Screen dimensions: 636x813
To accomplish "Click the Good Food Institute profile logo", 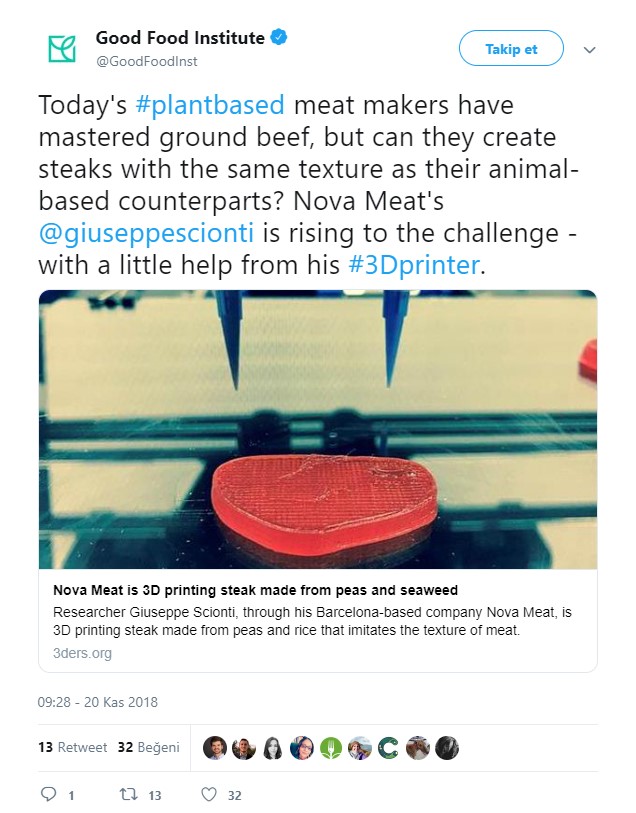I will [x=62, y=48].
